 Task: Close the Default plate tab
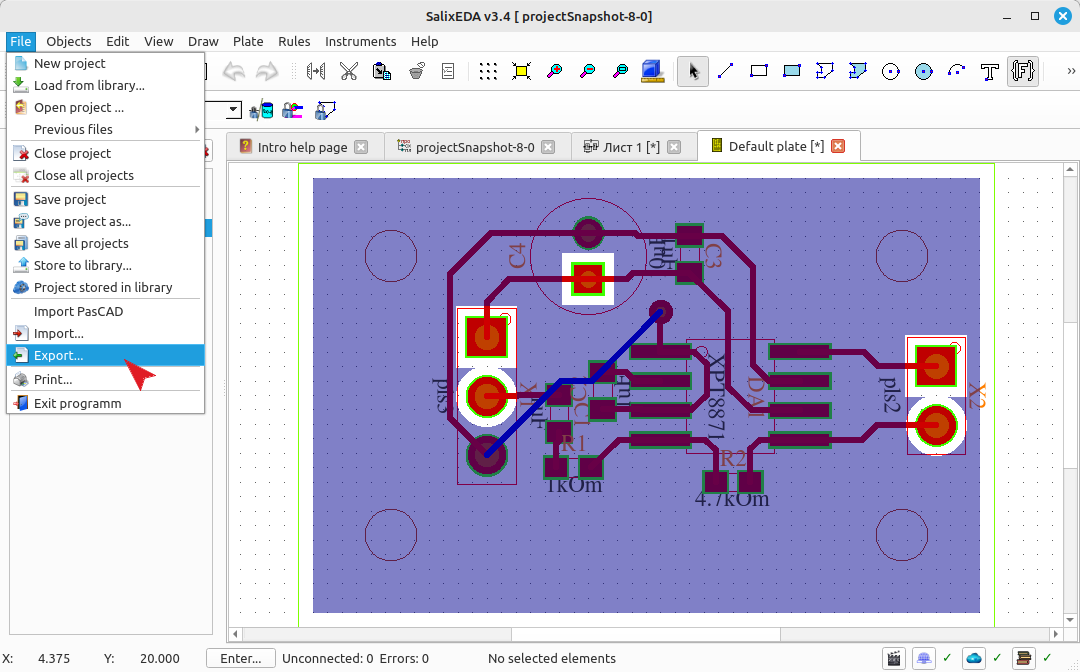pyautogui.click(x=838, y=146)
